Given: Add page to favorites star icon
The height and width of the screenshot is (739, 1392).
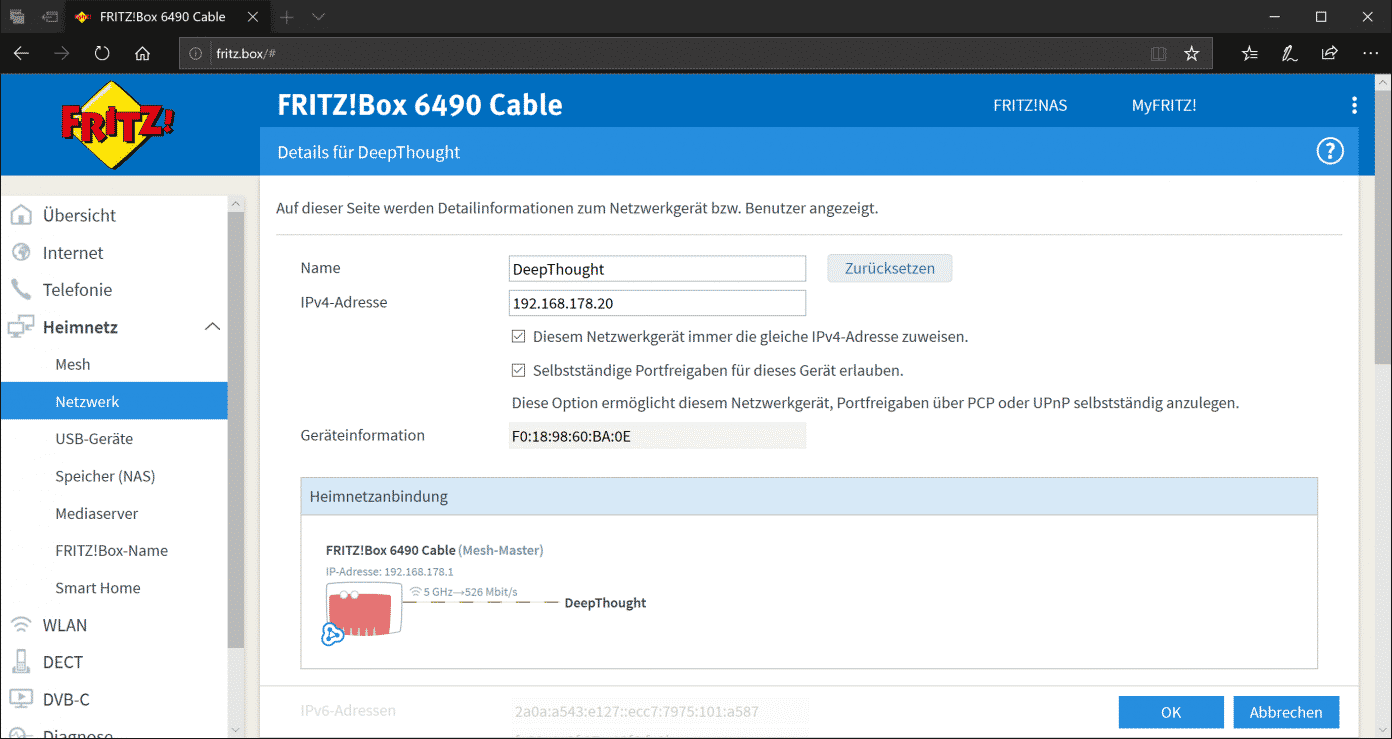Looking at the screenshot, I should coord(1191,54).
